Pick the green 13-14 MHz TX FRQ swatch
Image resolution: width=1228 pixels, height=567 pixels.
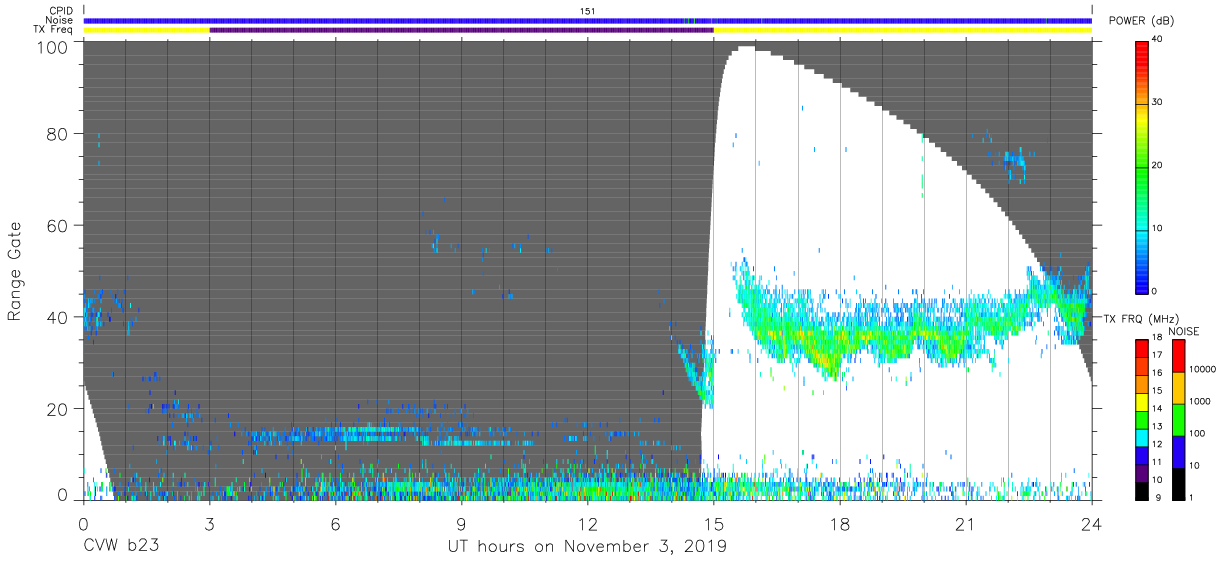tap(1141, 420)
